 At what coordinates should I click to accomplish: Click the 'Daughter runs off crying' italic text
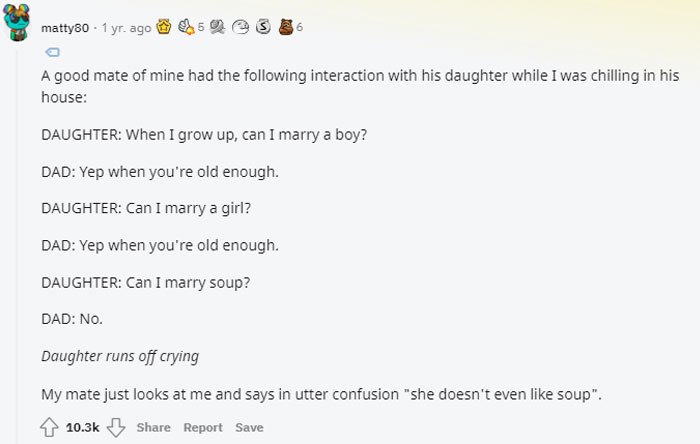point(119,356)
